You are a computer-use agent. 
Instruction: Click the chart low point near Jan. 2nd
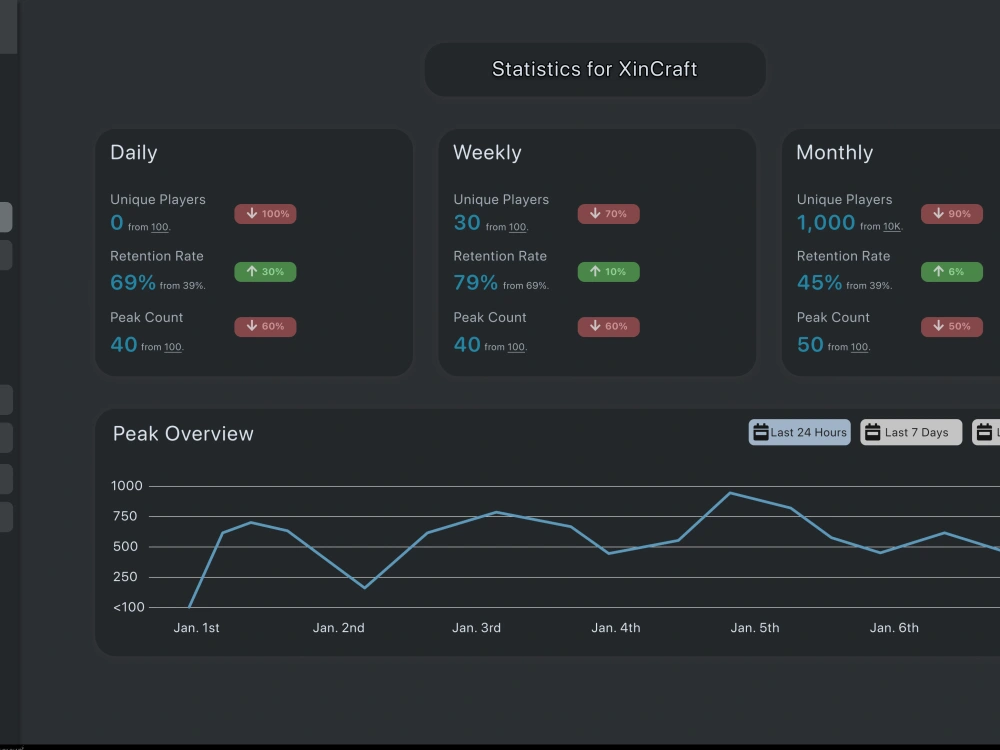(364, 587)
